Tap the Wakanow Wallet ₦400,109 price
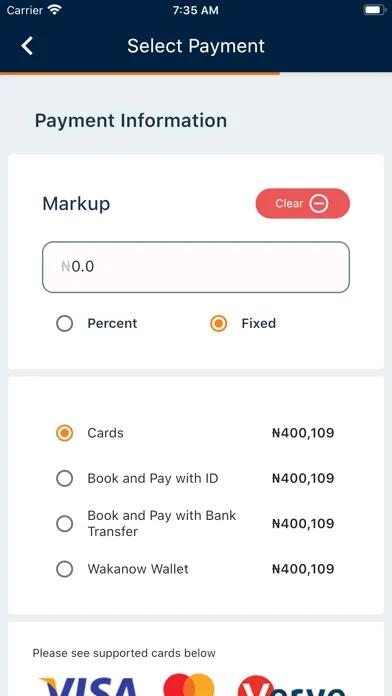392x696 pixels. [303, 569]
